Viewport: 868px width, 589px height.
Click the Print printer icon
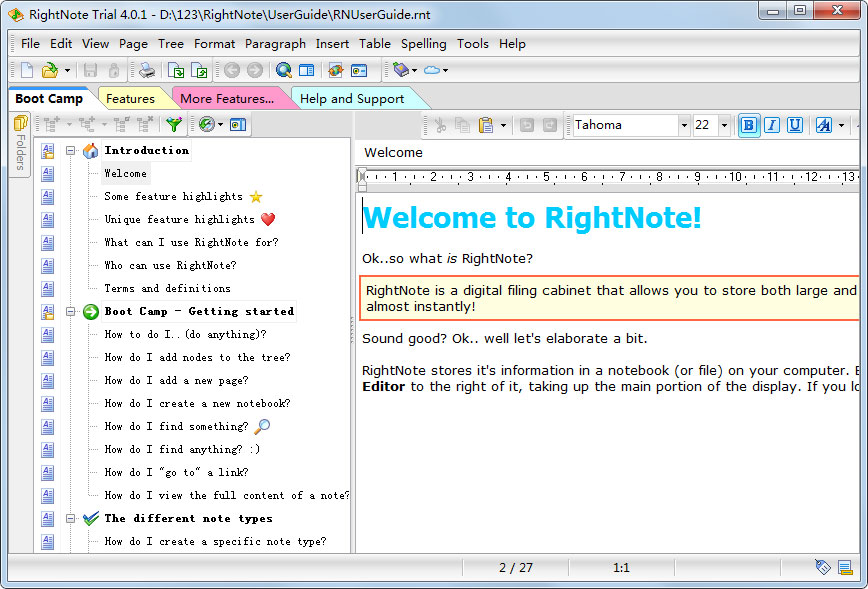click(147, 70)
